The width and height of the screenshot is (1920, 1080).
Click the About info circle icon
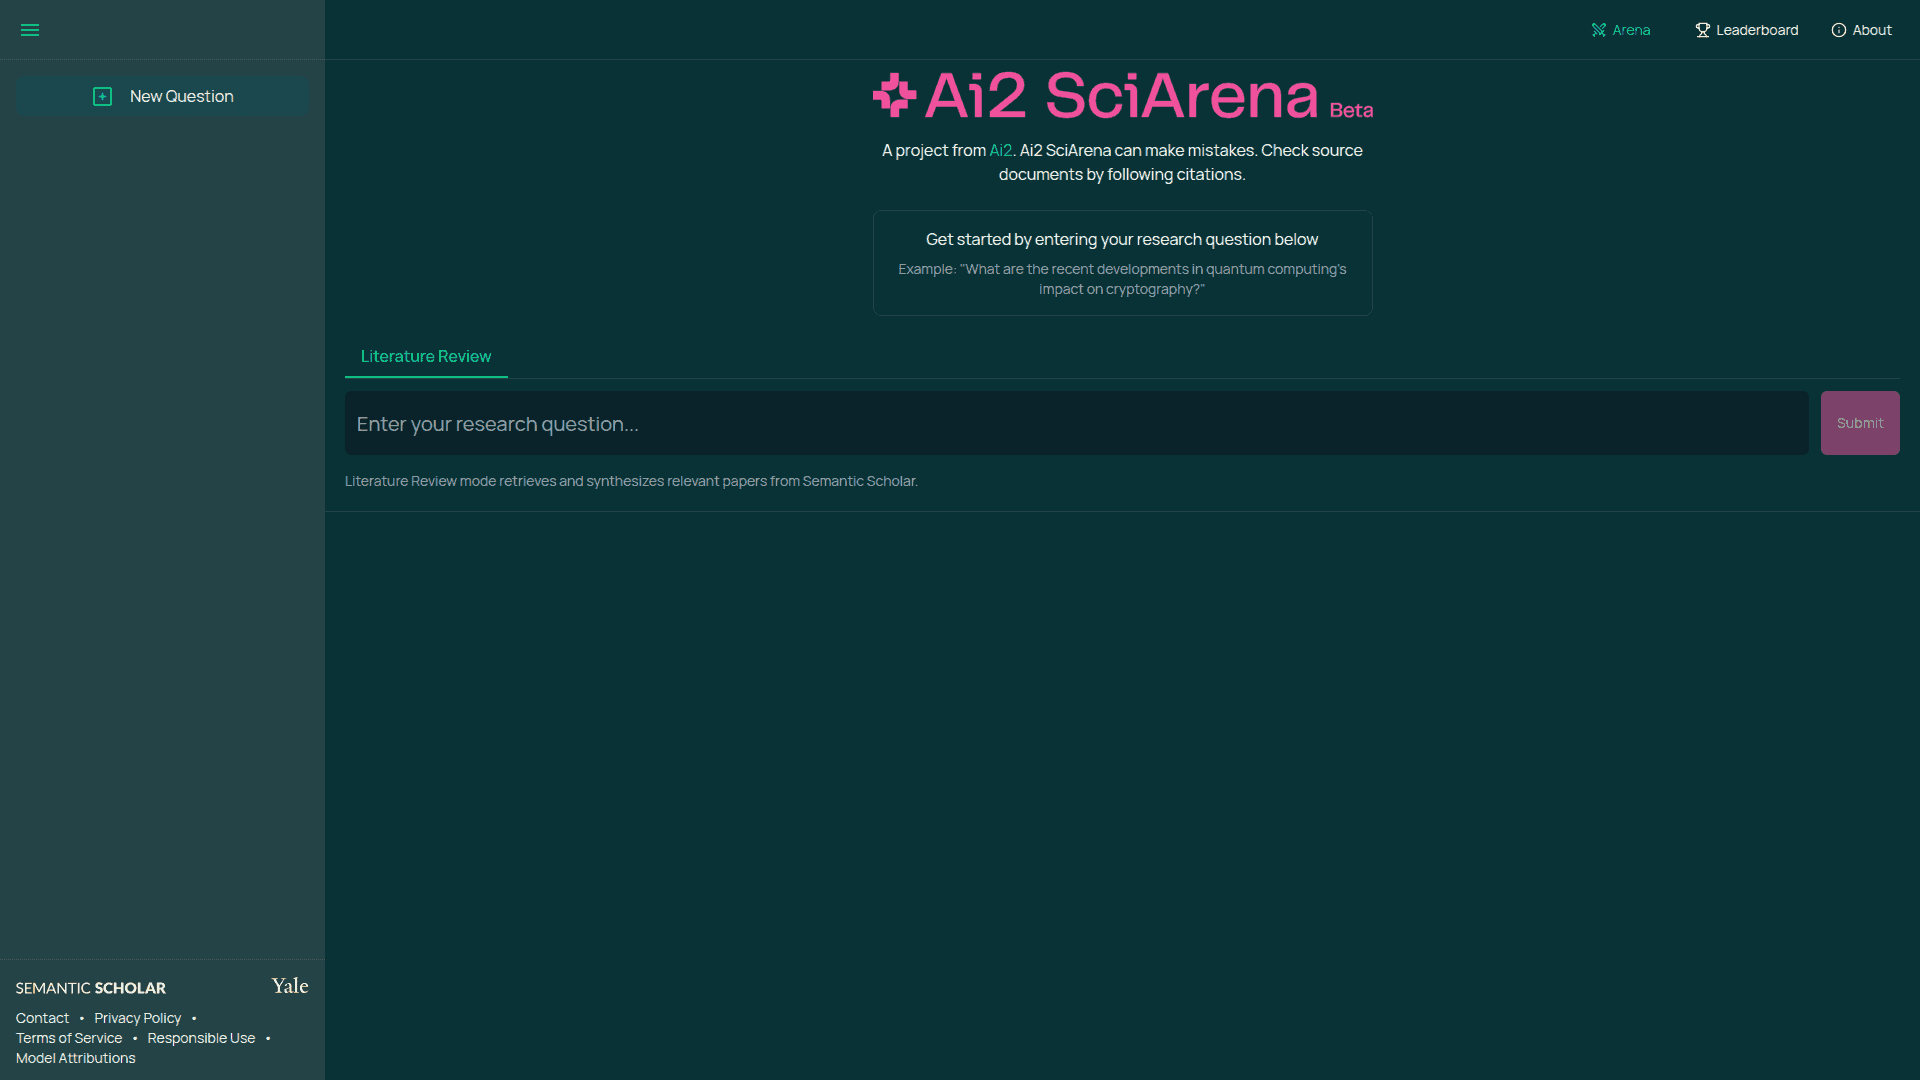click(x=1838, y=30)
